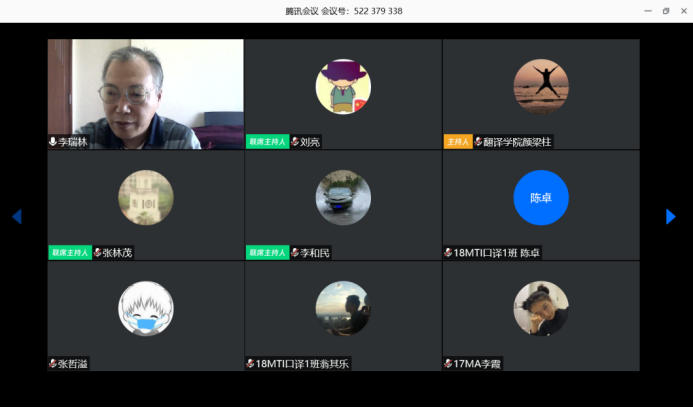The width and height of the screenshot is (693, 408).
Task: Click muted mic icon beside 17MA李霞
Action: (448, 363)
